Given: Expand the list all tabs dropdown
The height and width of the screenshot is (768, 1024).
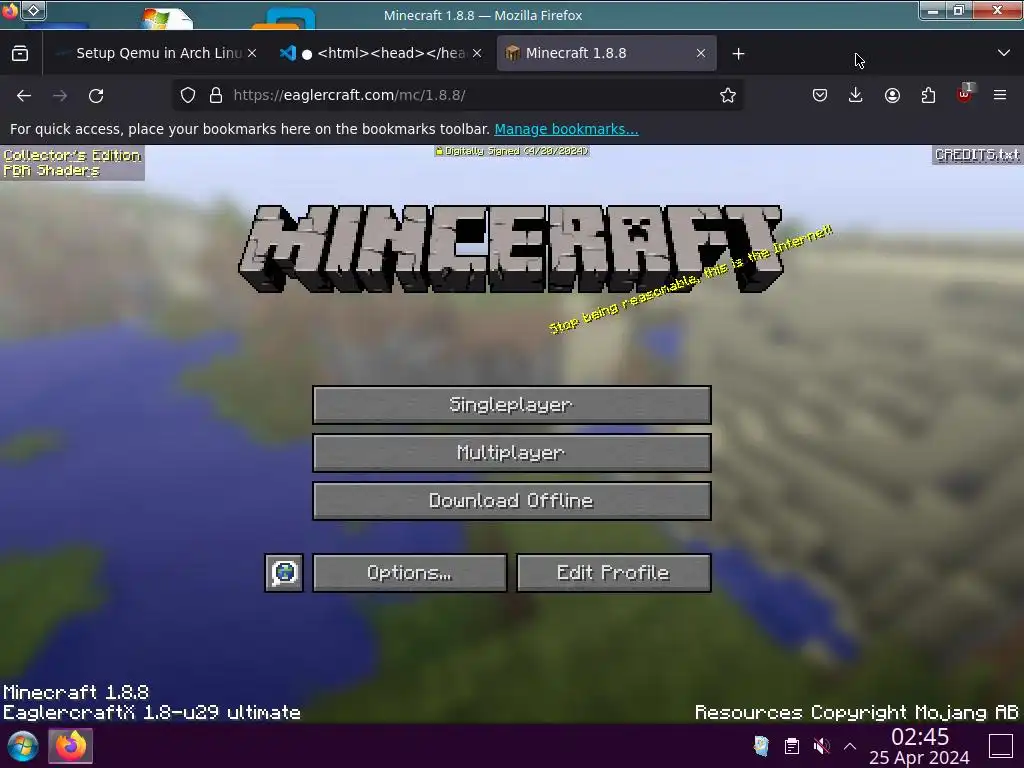Looking at the screenshot, I should click(1004, 54).
